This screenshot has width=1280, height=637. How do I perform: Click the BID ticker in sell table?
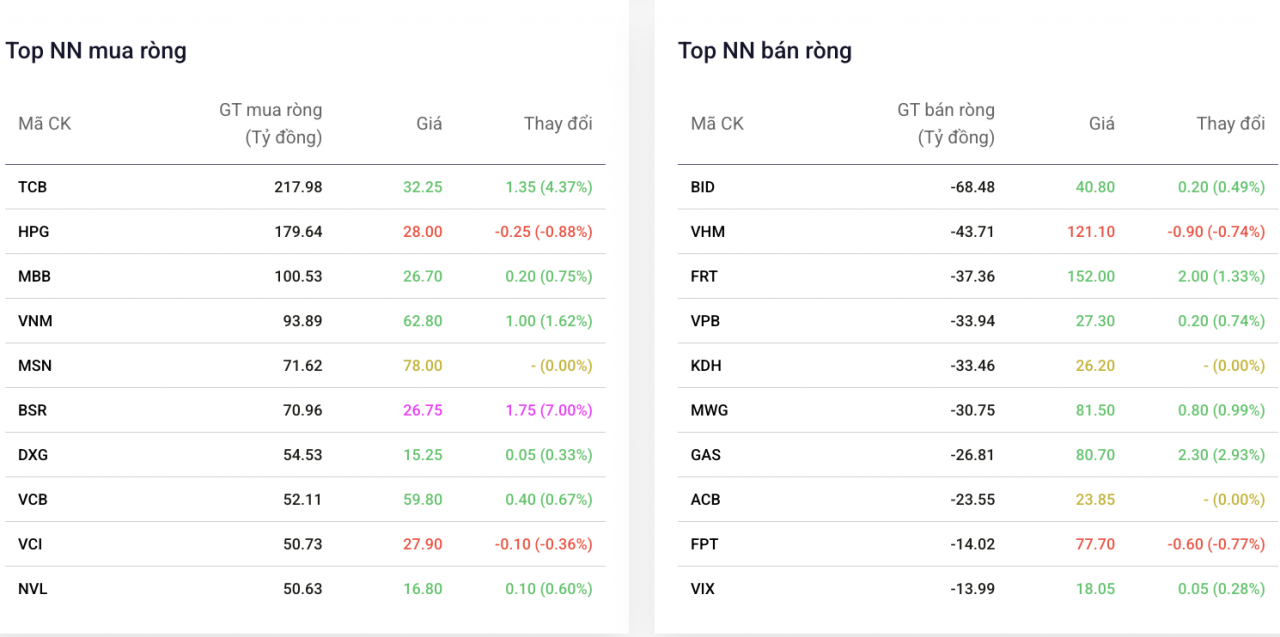click(702, 186)
